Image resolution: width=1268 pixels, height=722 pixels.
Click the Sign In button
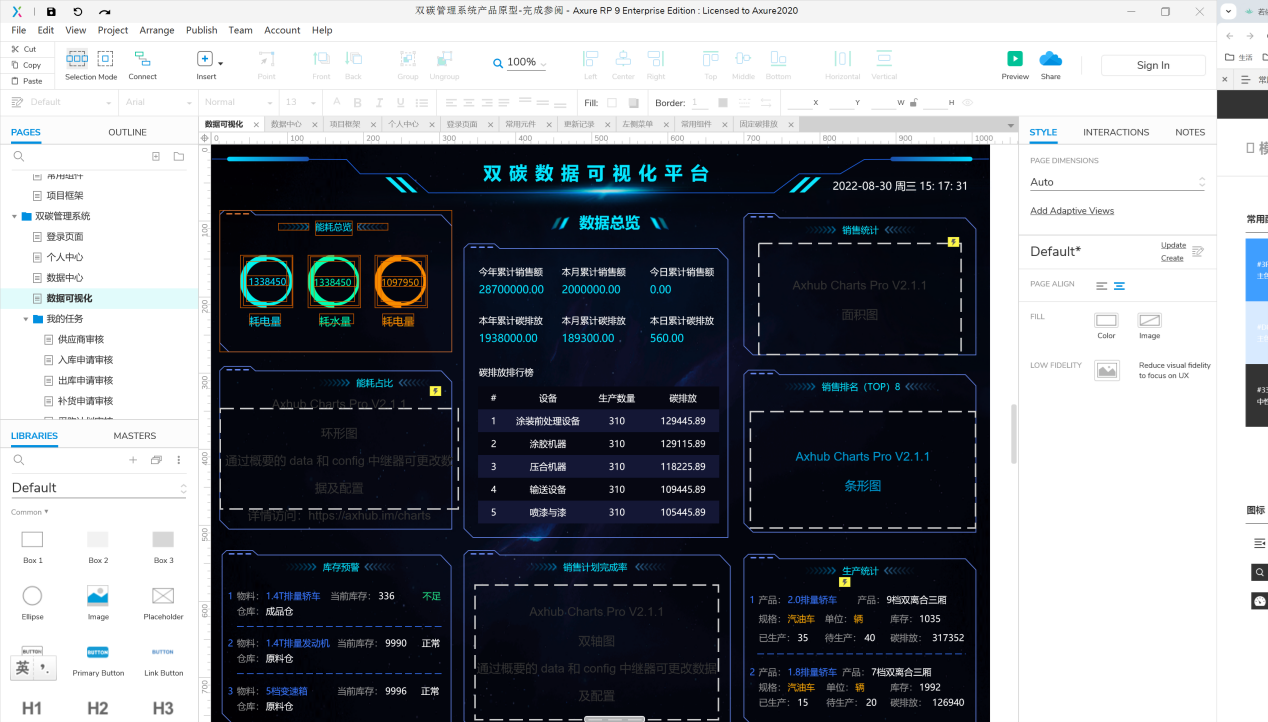pos(1152,65)
